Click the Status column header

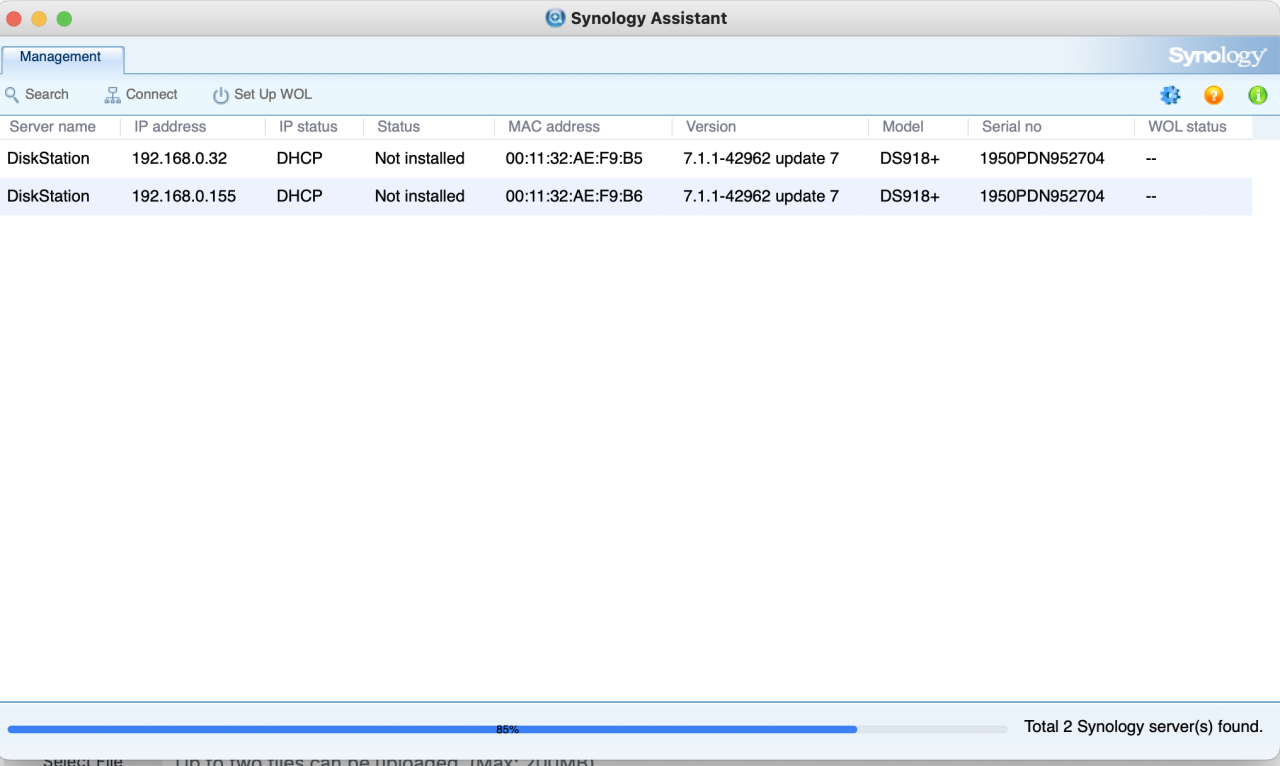[398, 127]
